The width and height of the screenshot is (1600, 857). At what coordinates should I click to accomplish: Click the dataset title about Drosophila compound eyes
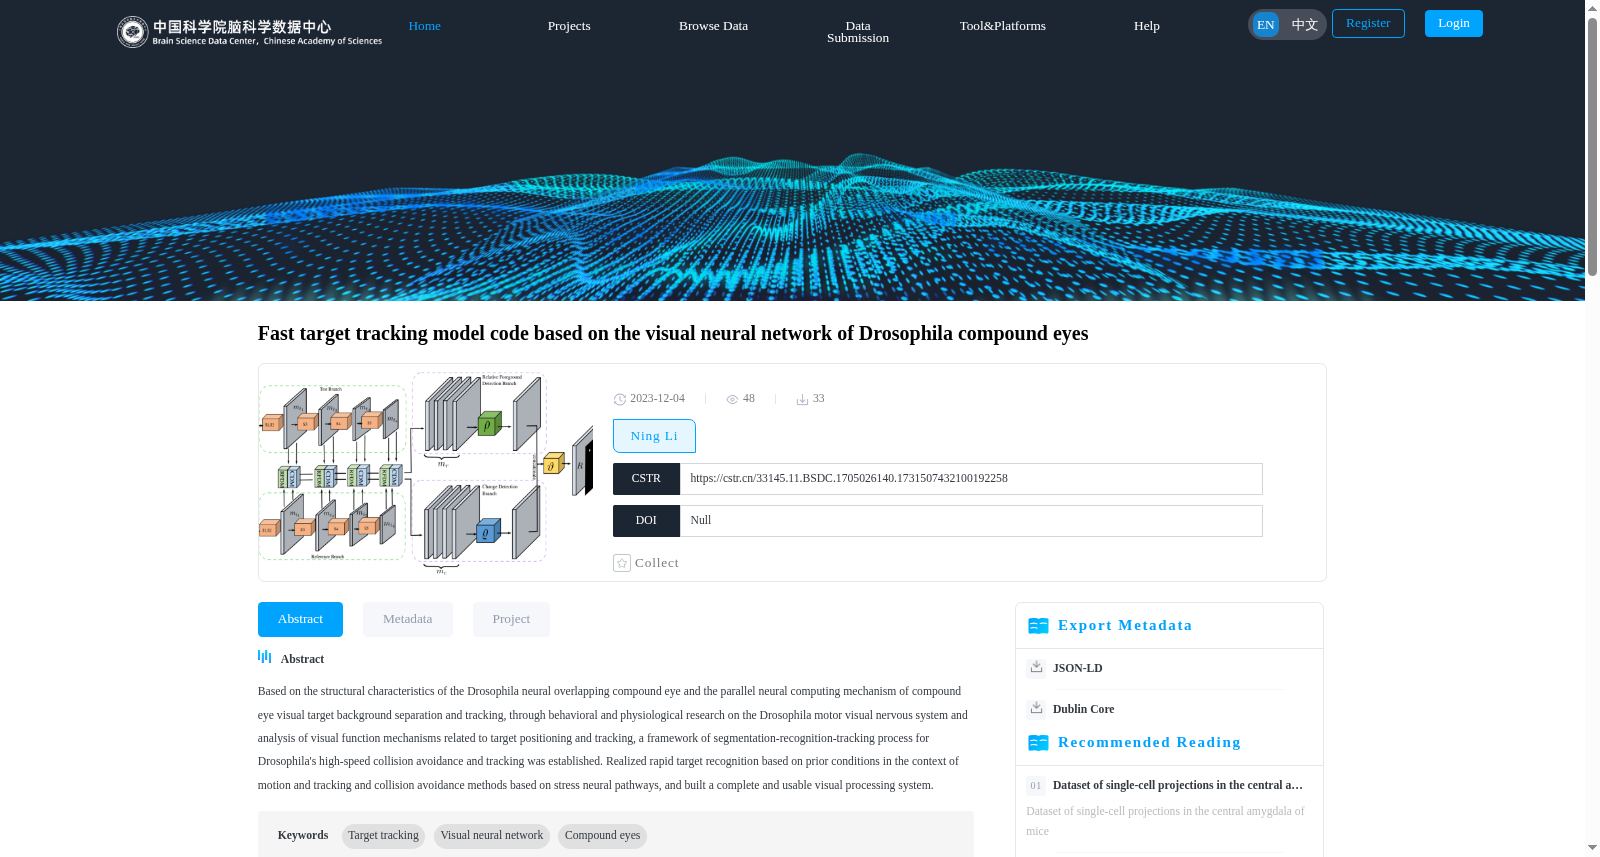coord(673,333)
